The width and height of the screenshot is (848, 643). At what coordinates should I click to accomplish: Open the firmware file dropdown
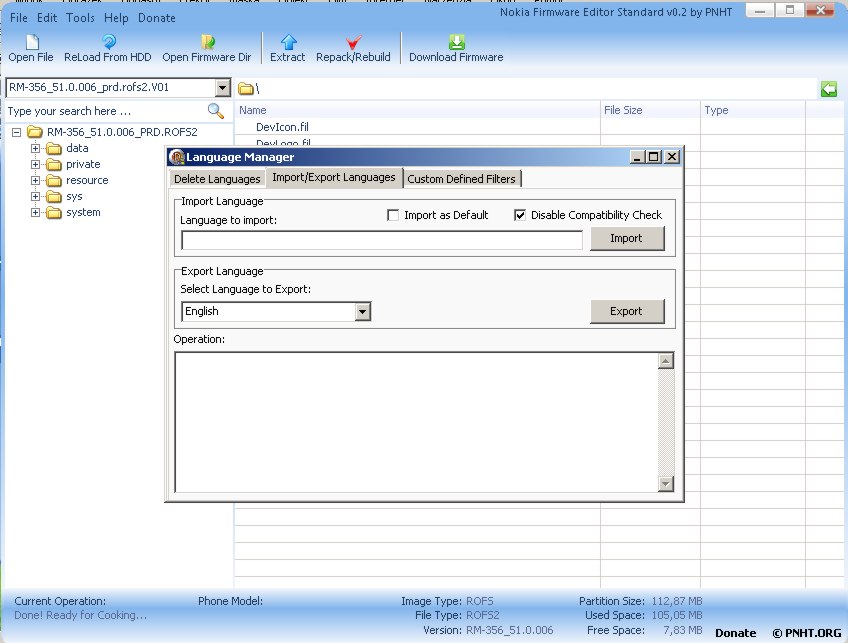222,88
